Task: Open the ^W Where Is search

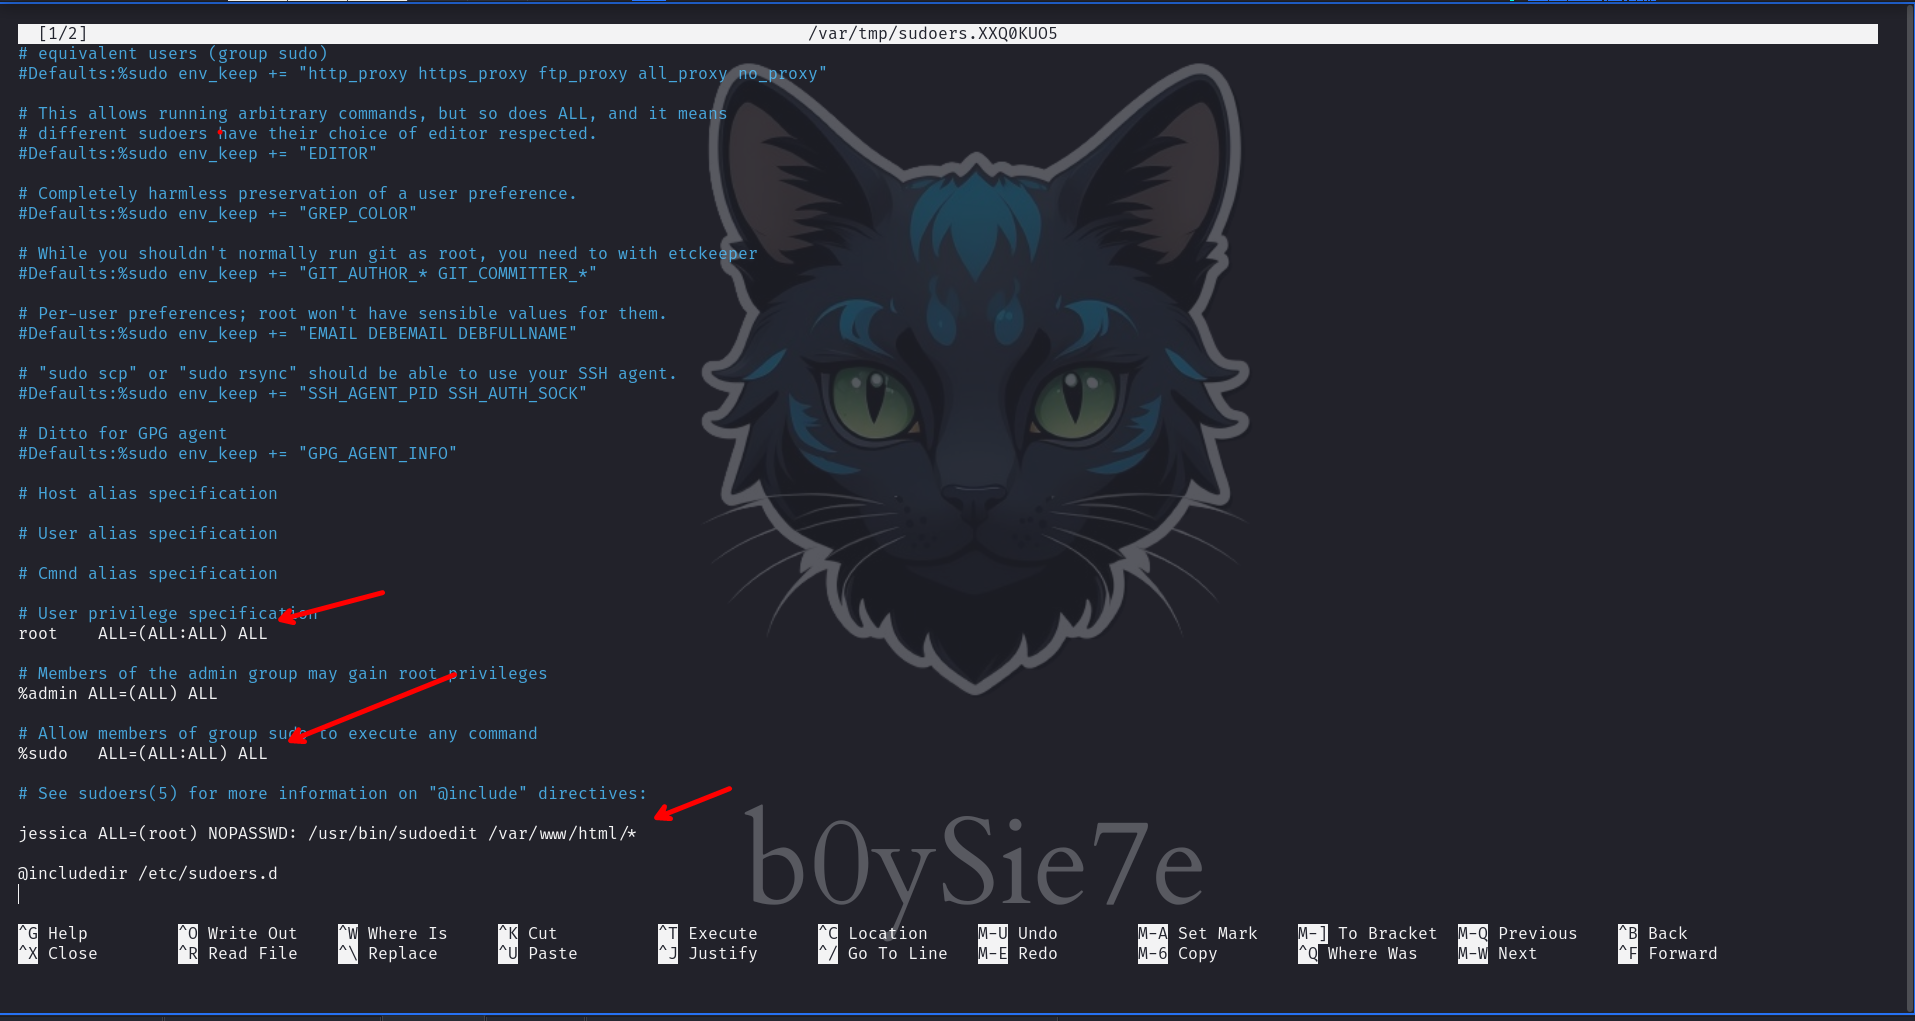Action: tap(393, 933)
